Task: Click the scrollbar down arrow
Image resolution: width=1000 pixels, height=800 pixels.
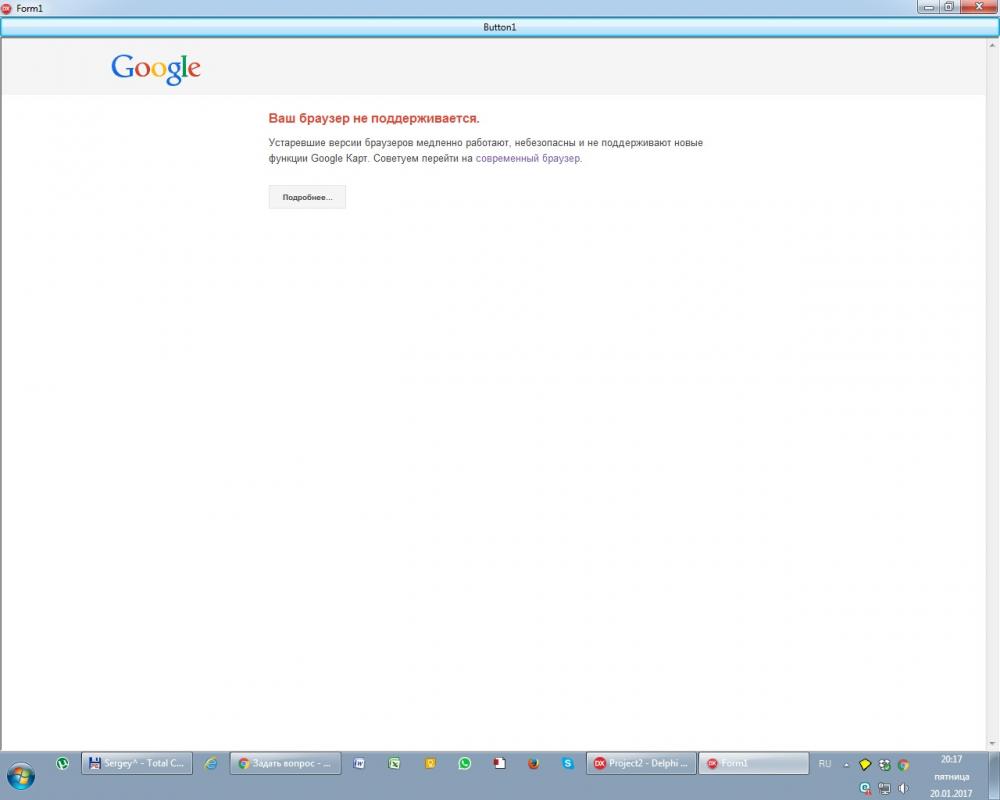Action: click(992, 744)
